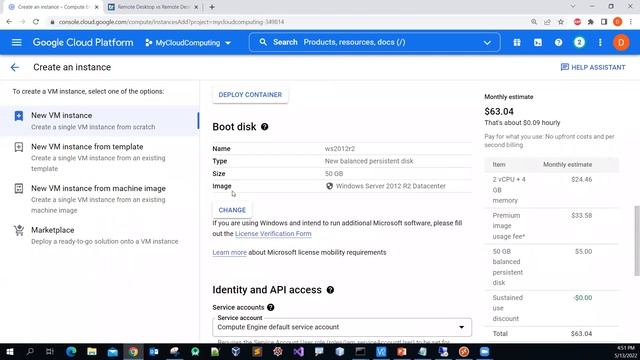The width and height of the screenshot is (640, 360).
Task: Open the Learn more link
Action: coord(229,253)
